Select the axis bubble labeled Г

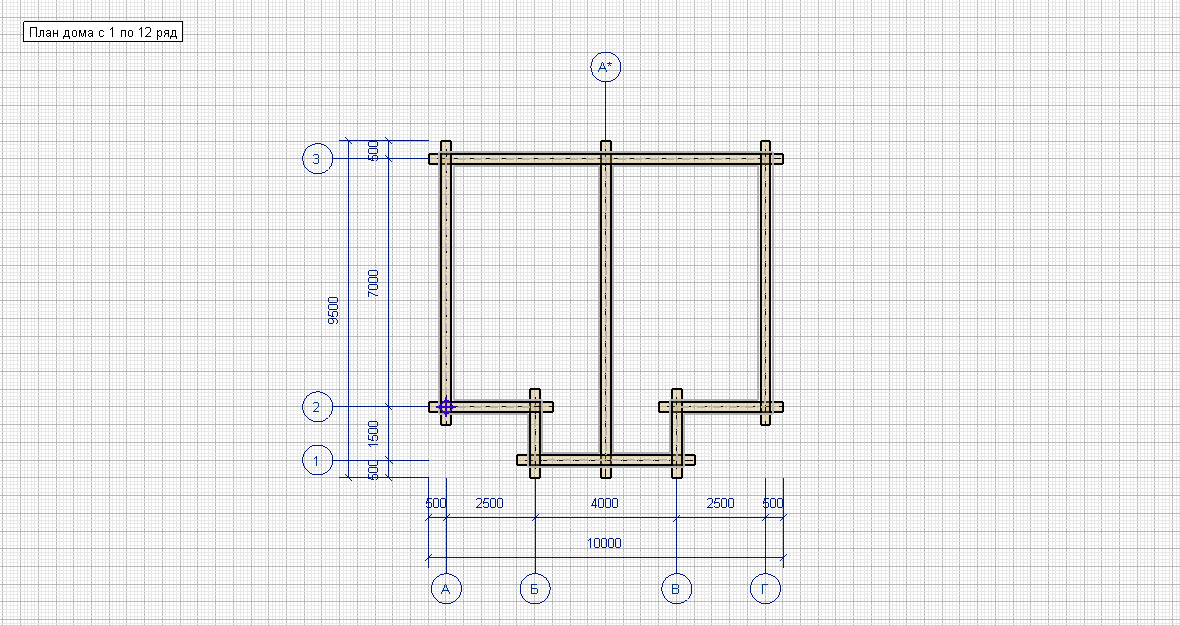[765, 590]
